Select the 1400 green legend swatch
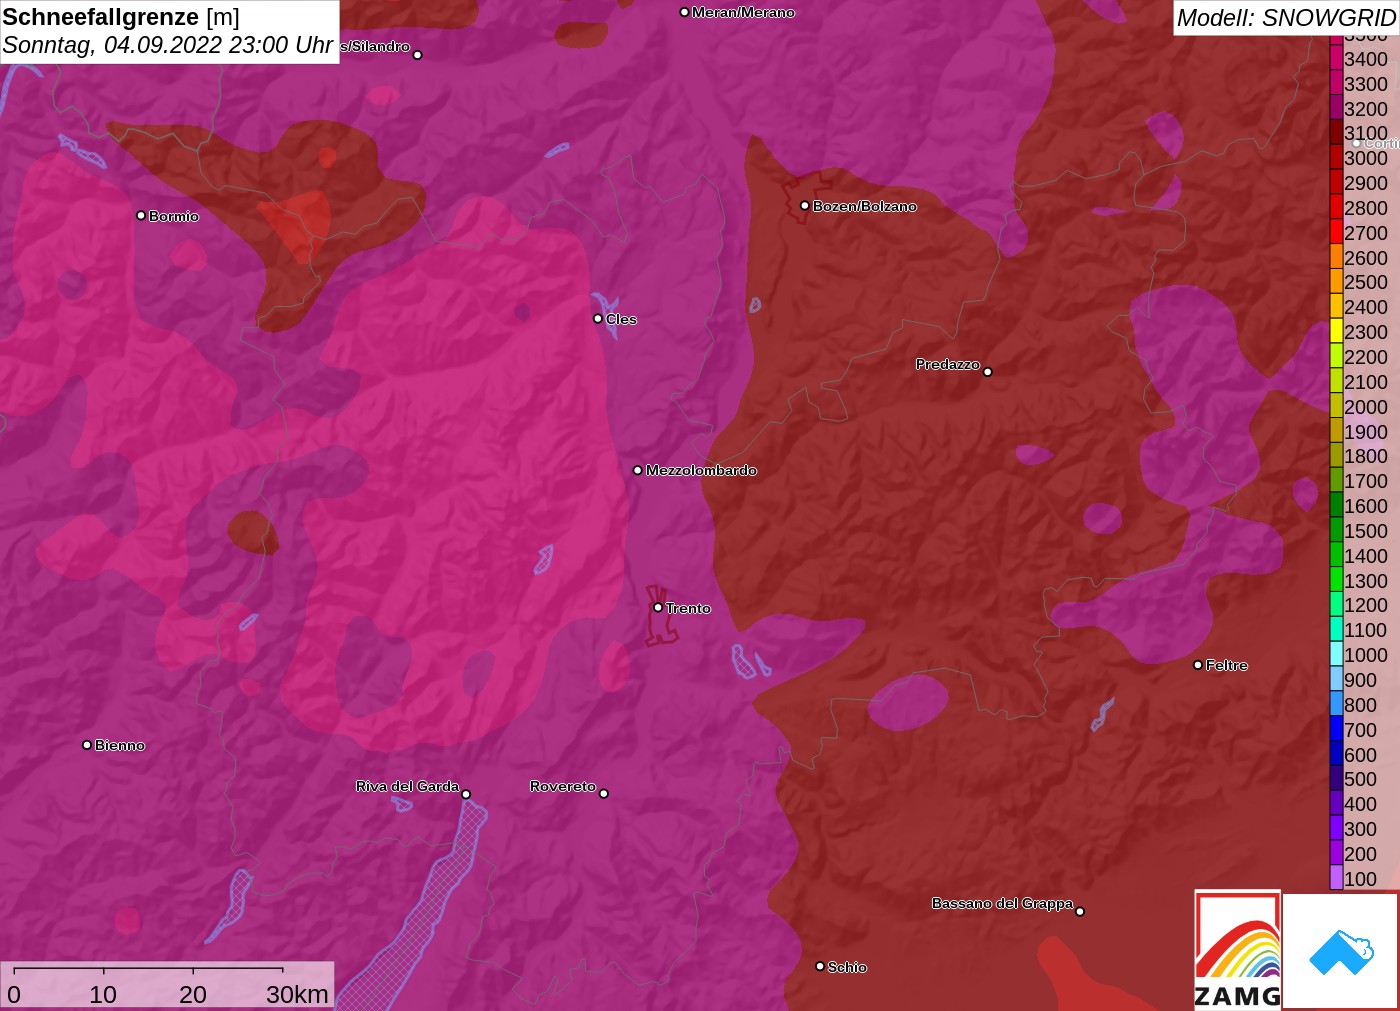This screenshot has width=1400, height=1011. point(1336,554)
